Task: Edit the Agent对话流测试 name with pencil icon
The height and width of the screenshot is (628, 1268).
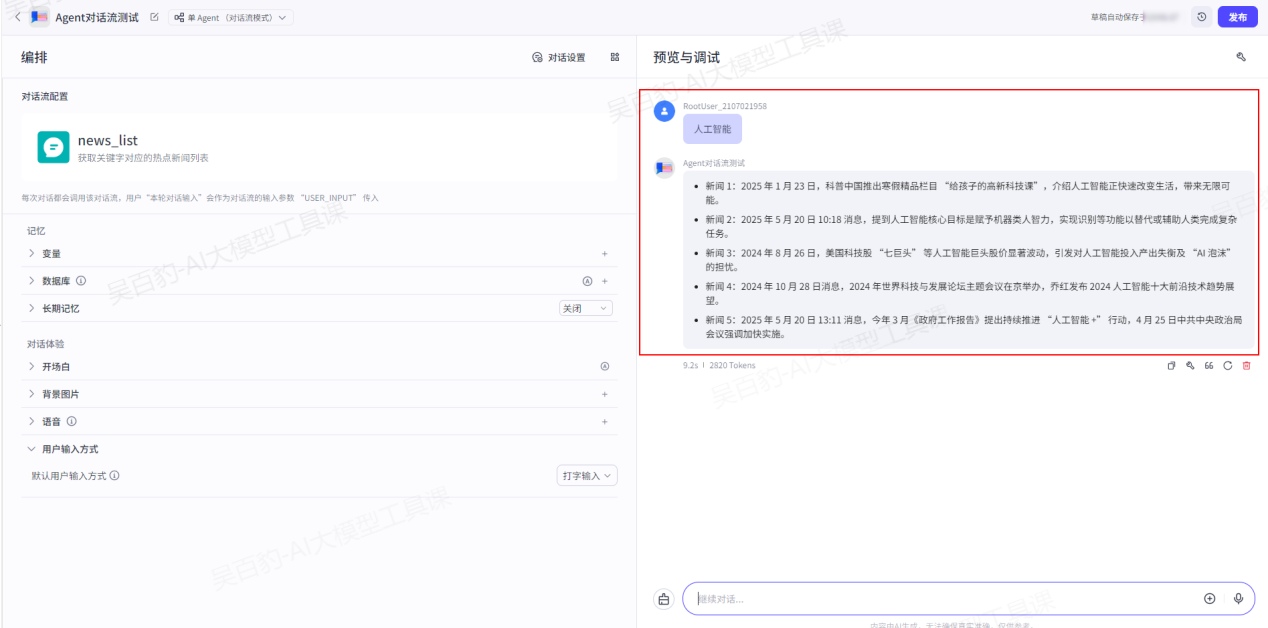Action: point(154,17)
